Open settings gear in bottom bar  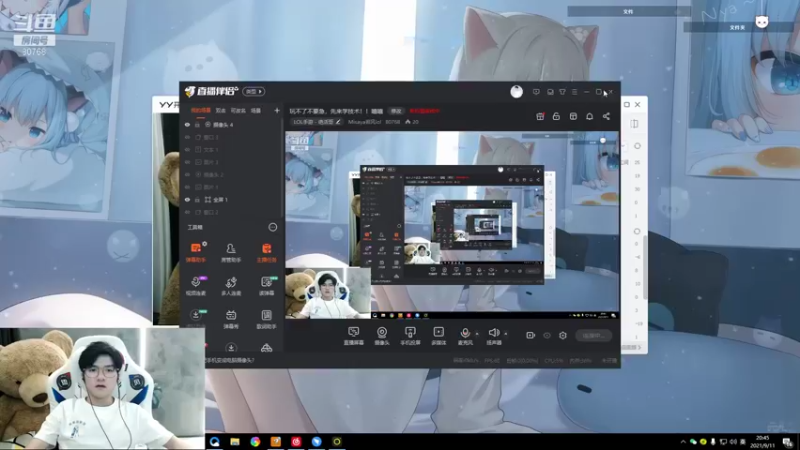[563, 335]
